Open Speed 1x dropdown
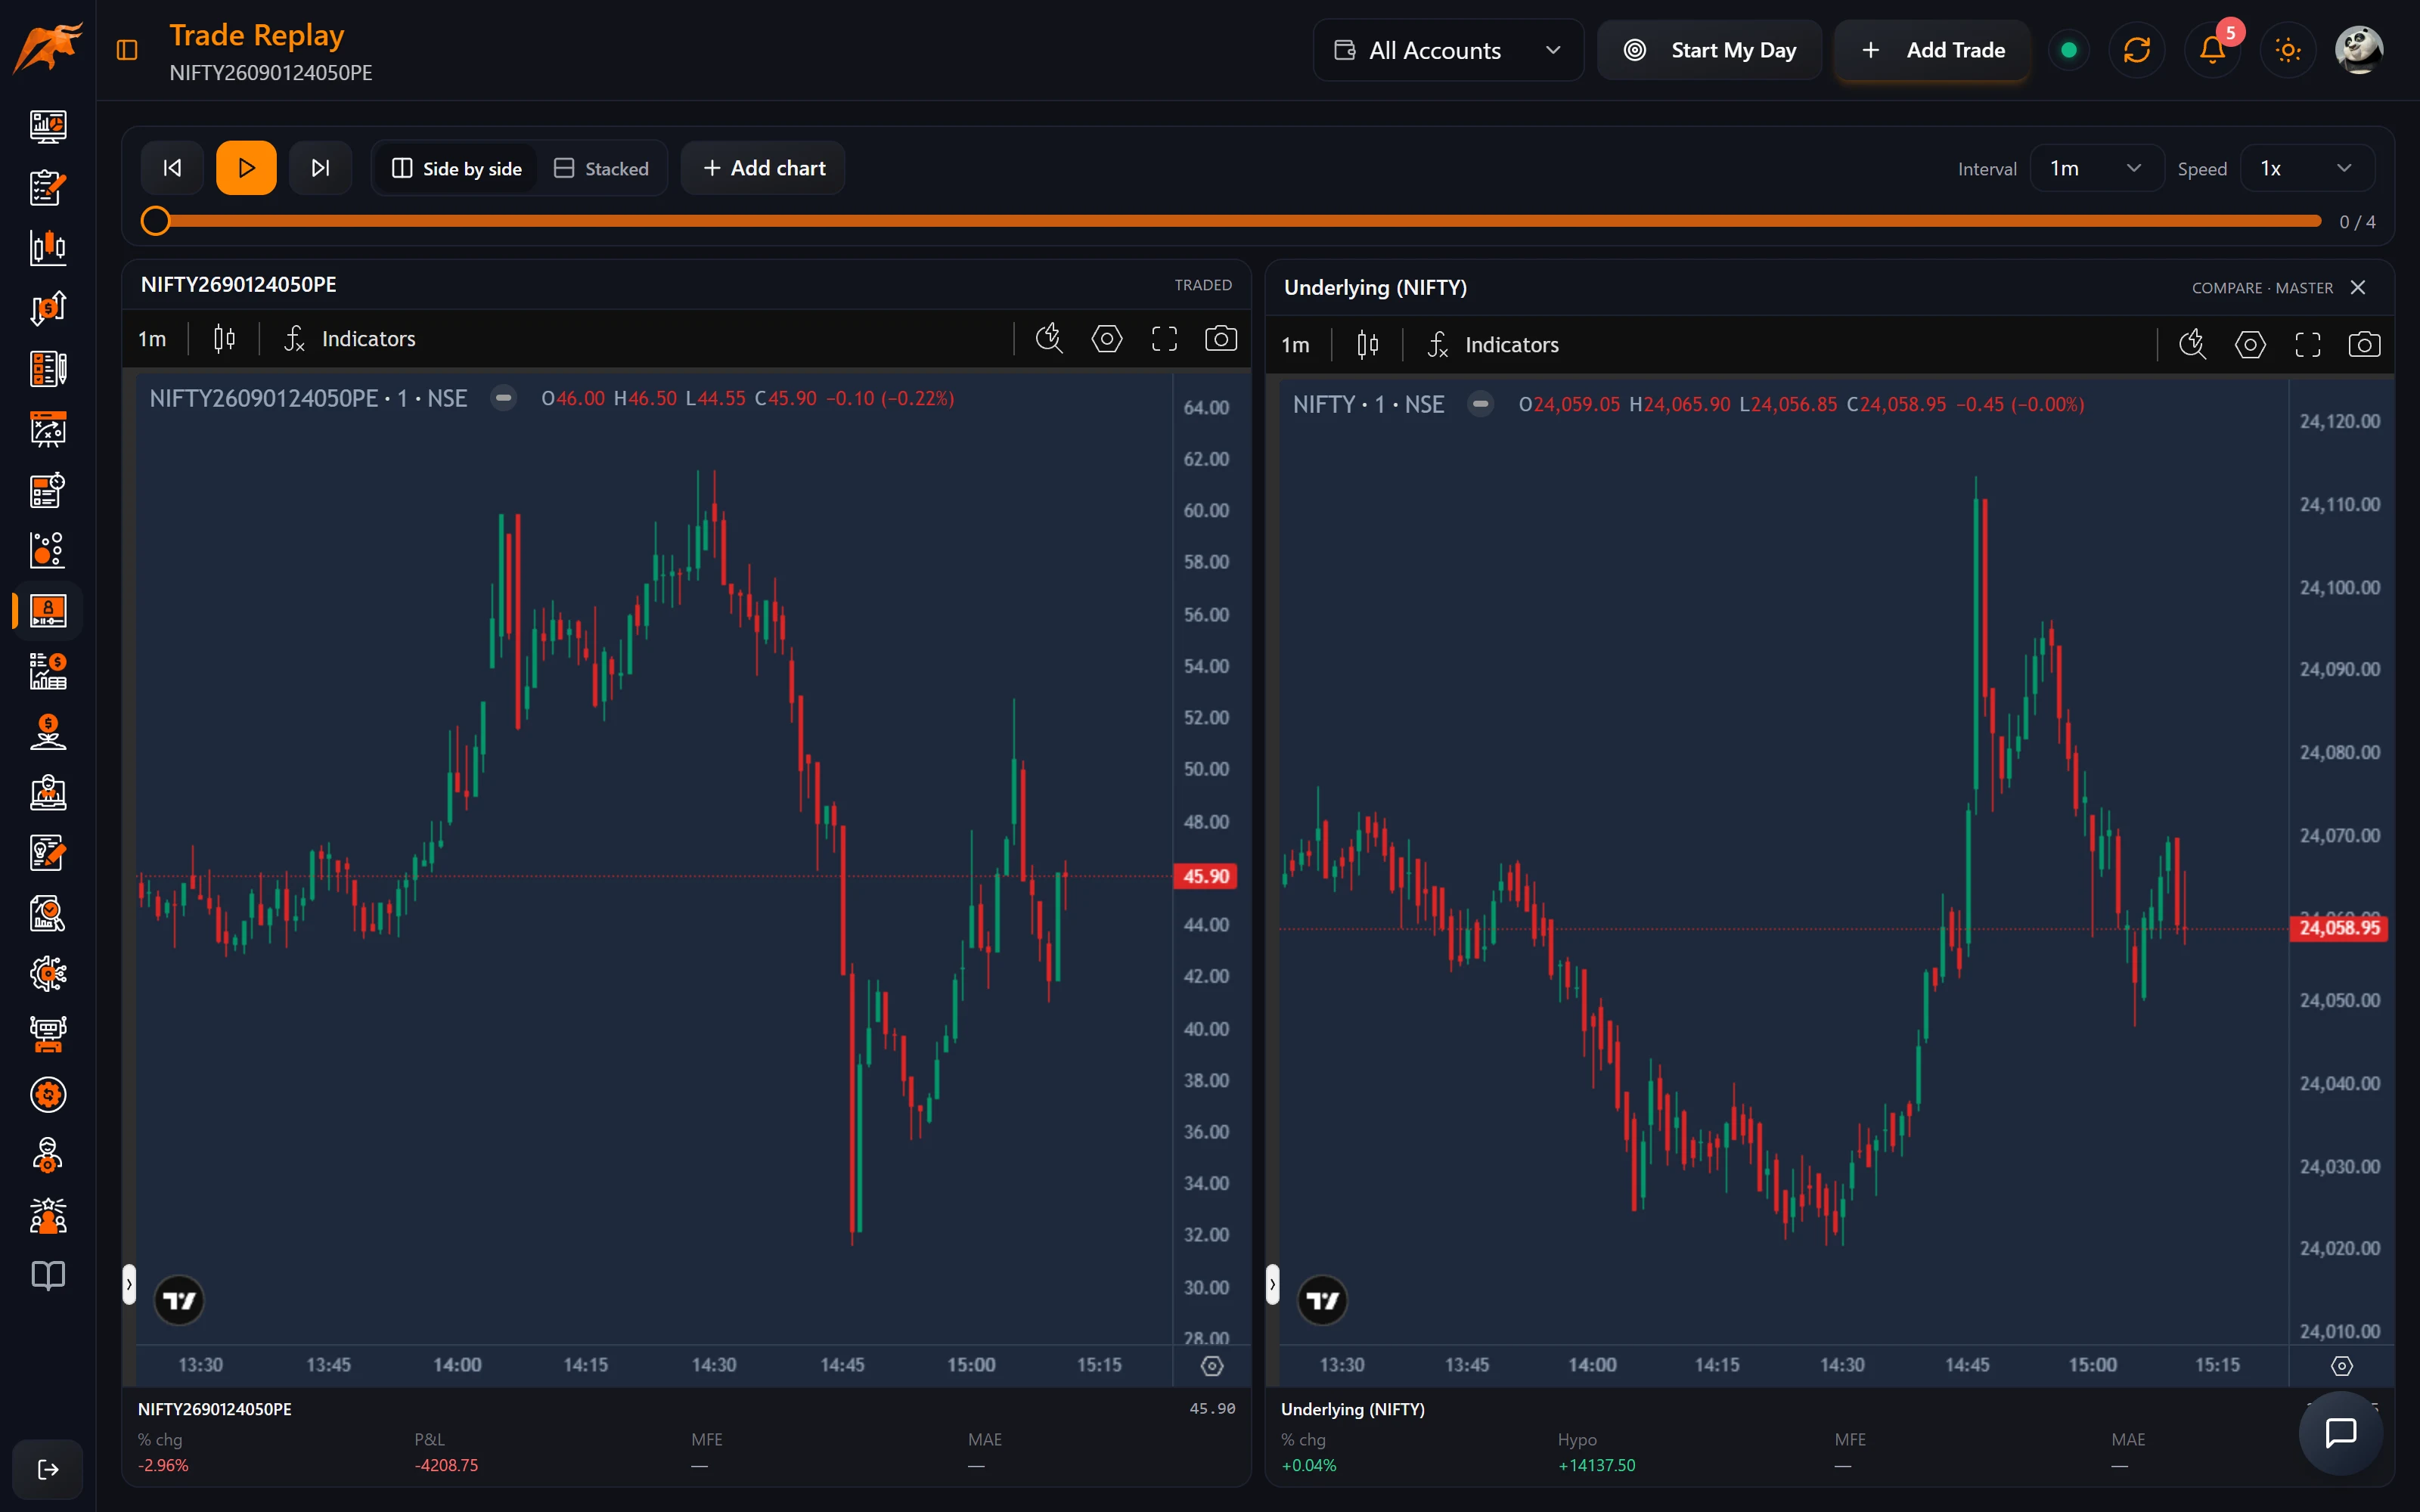 [x=2307, y=168]
